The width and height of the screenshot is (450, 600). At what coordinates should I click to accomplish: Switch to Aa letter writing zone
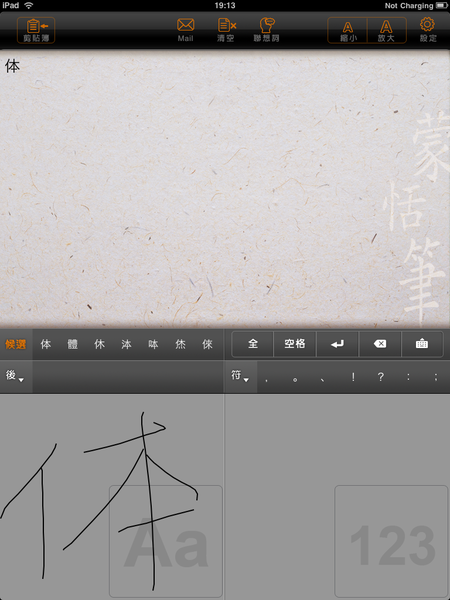[x=166, y=541]
